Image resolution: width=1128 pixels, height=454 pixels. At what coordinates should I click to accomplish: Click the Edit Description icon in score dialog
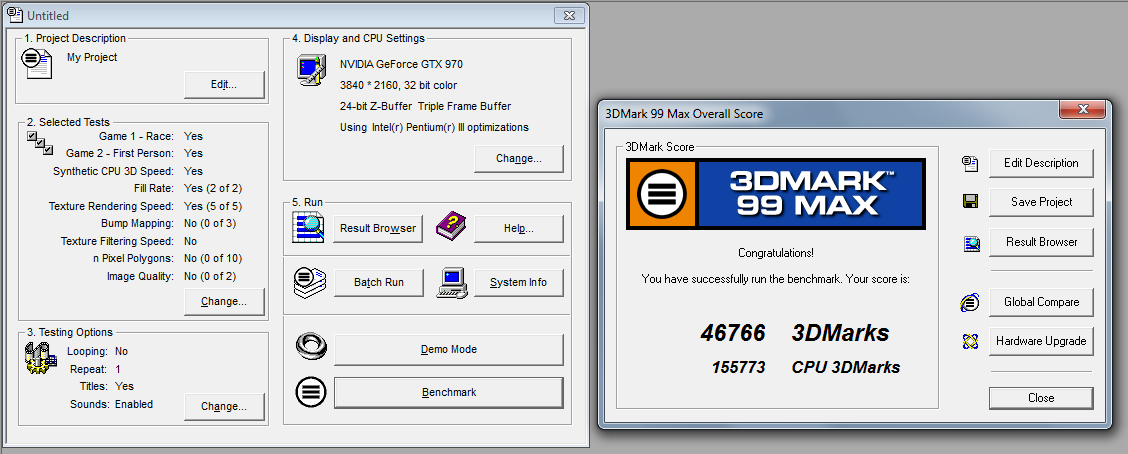pyautogui.click(x=970, y=163)
